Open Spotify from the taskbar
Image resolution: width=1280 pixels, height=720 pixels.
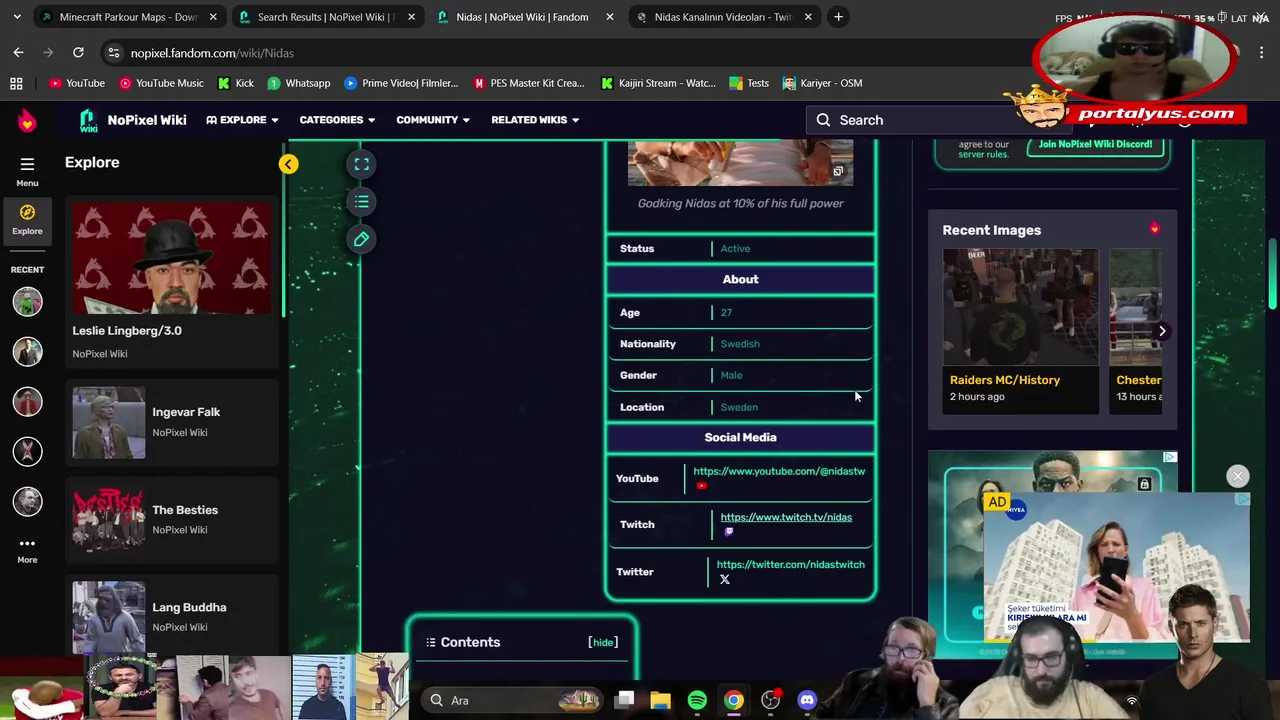[697, 700]
